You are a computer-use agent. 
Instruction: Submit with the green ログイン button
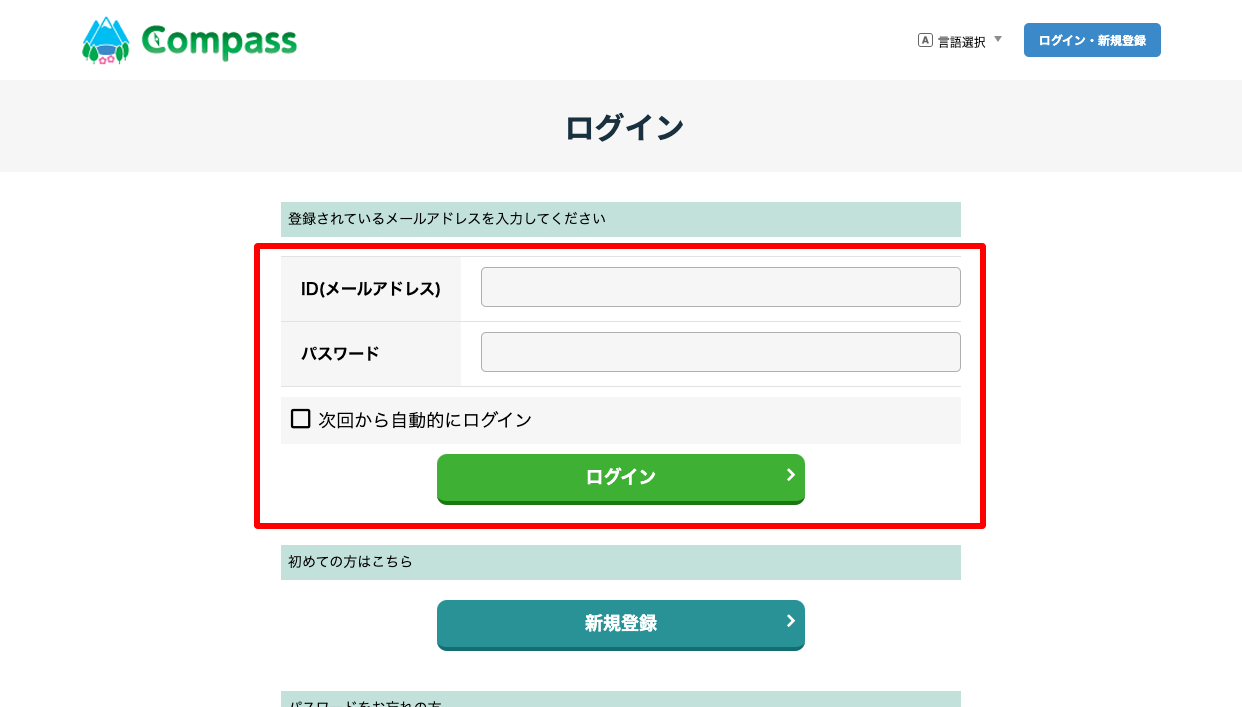click(621, 479)
